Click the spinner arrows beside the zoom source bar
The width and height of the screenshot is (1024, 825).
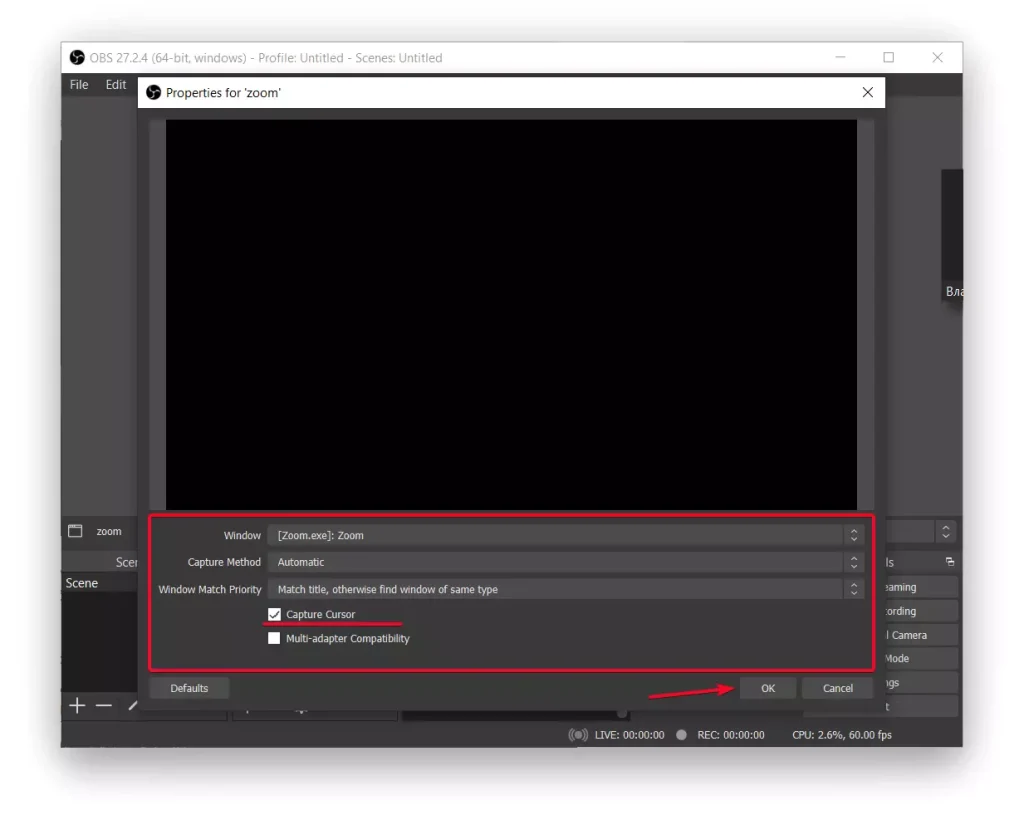(946, 532)
